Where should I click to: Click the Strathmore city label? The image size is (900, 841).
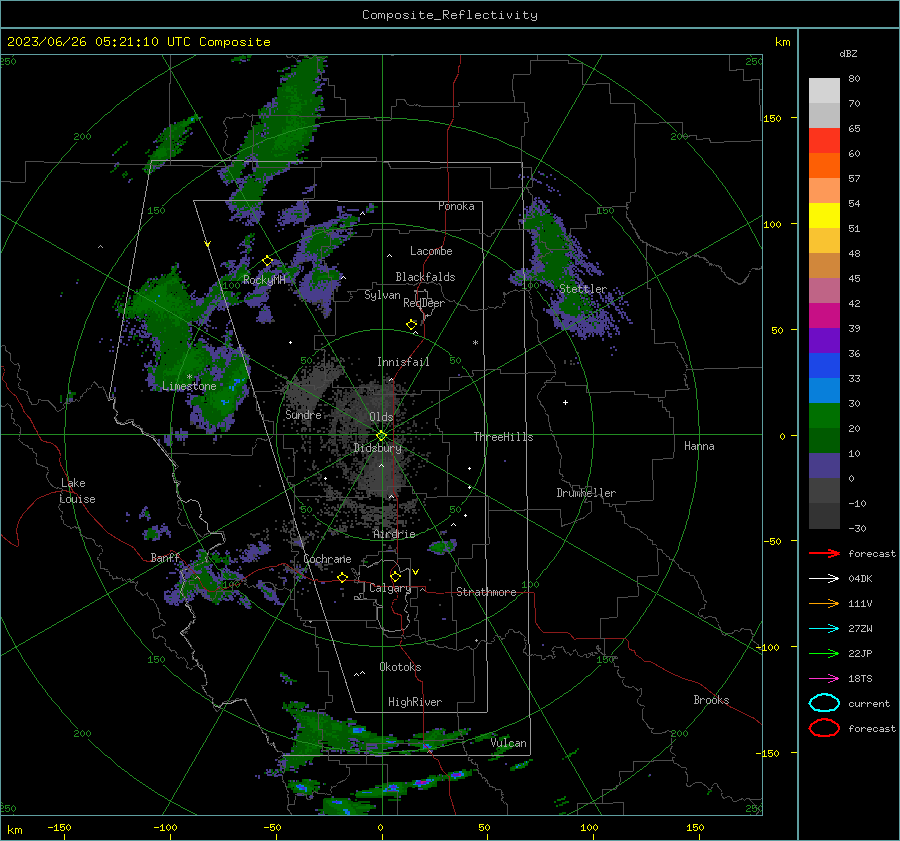486,592
